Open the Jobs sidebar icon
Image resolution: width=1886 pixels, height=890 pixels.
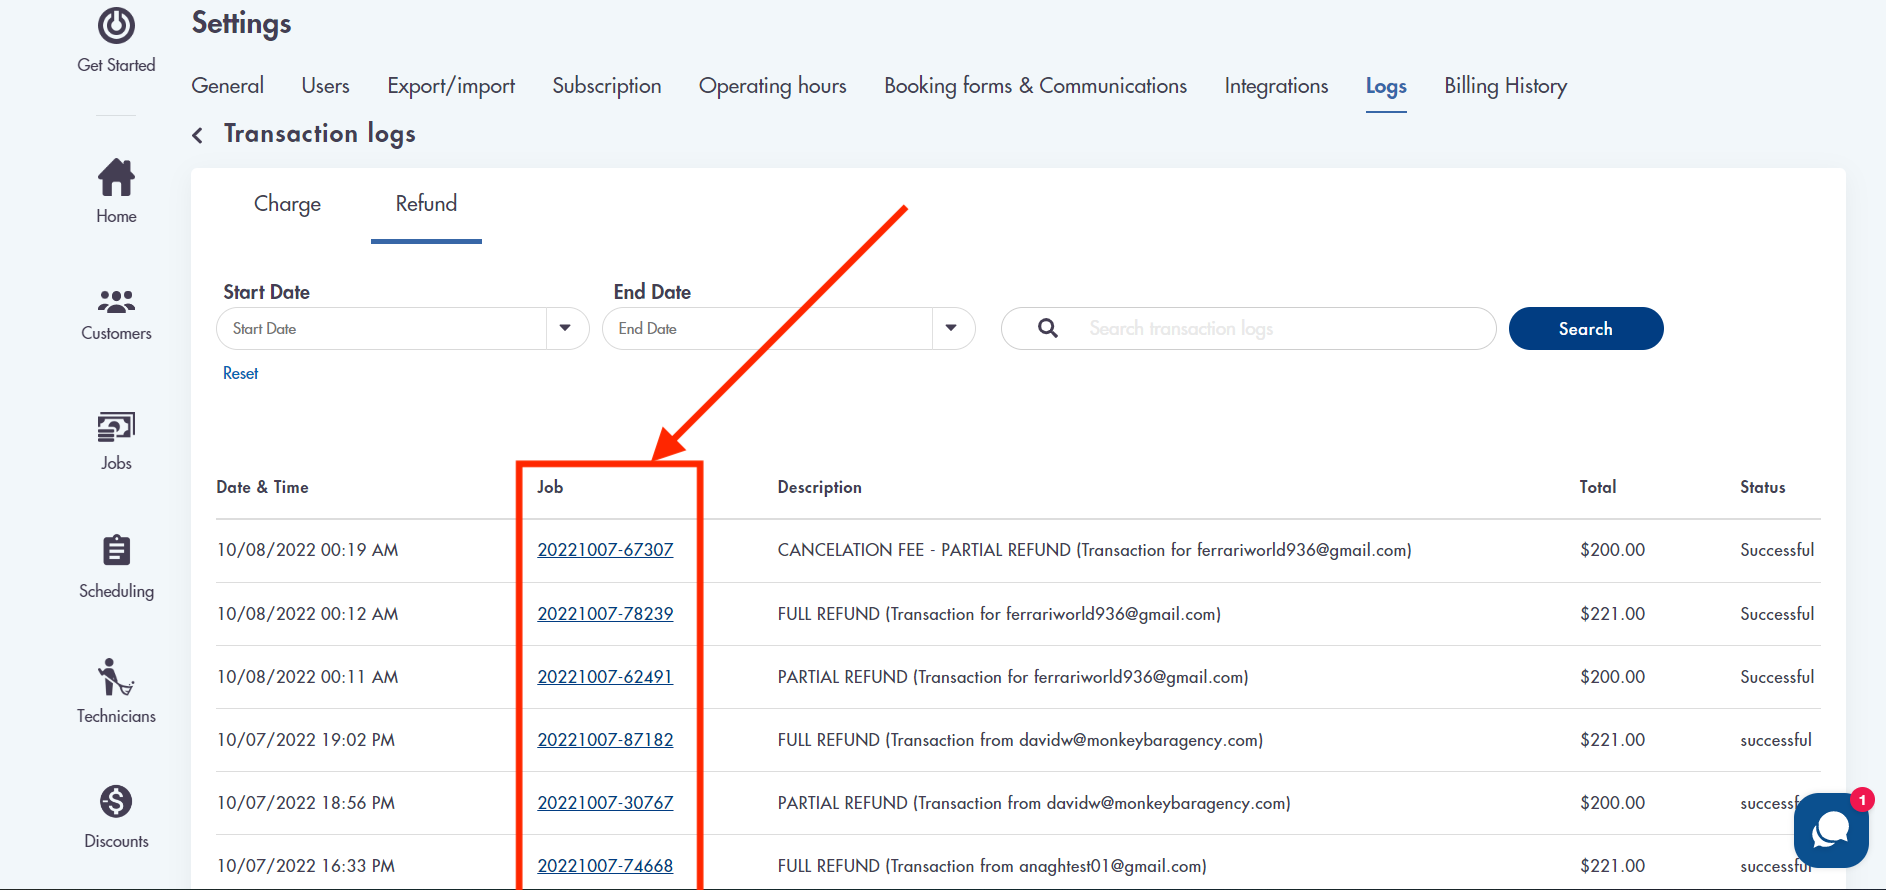[116, 428]
